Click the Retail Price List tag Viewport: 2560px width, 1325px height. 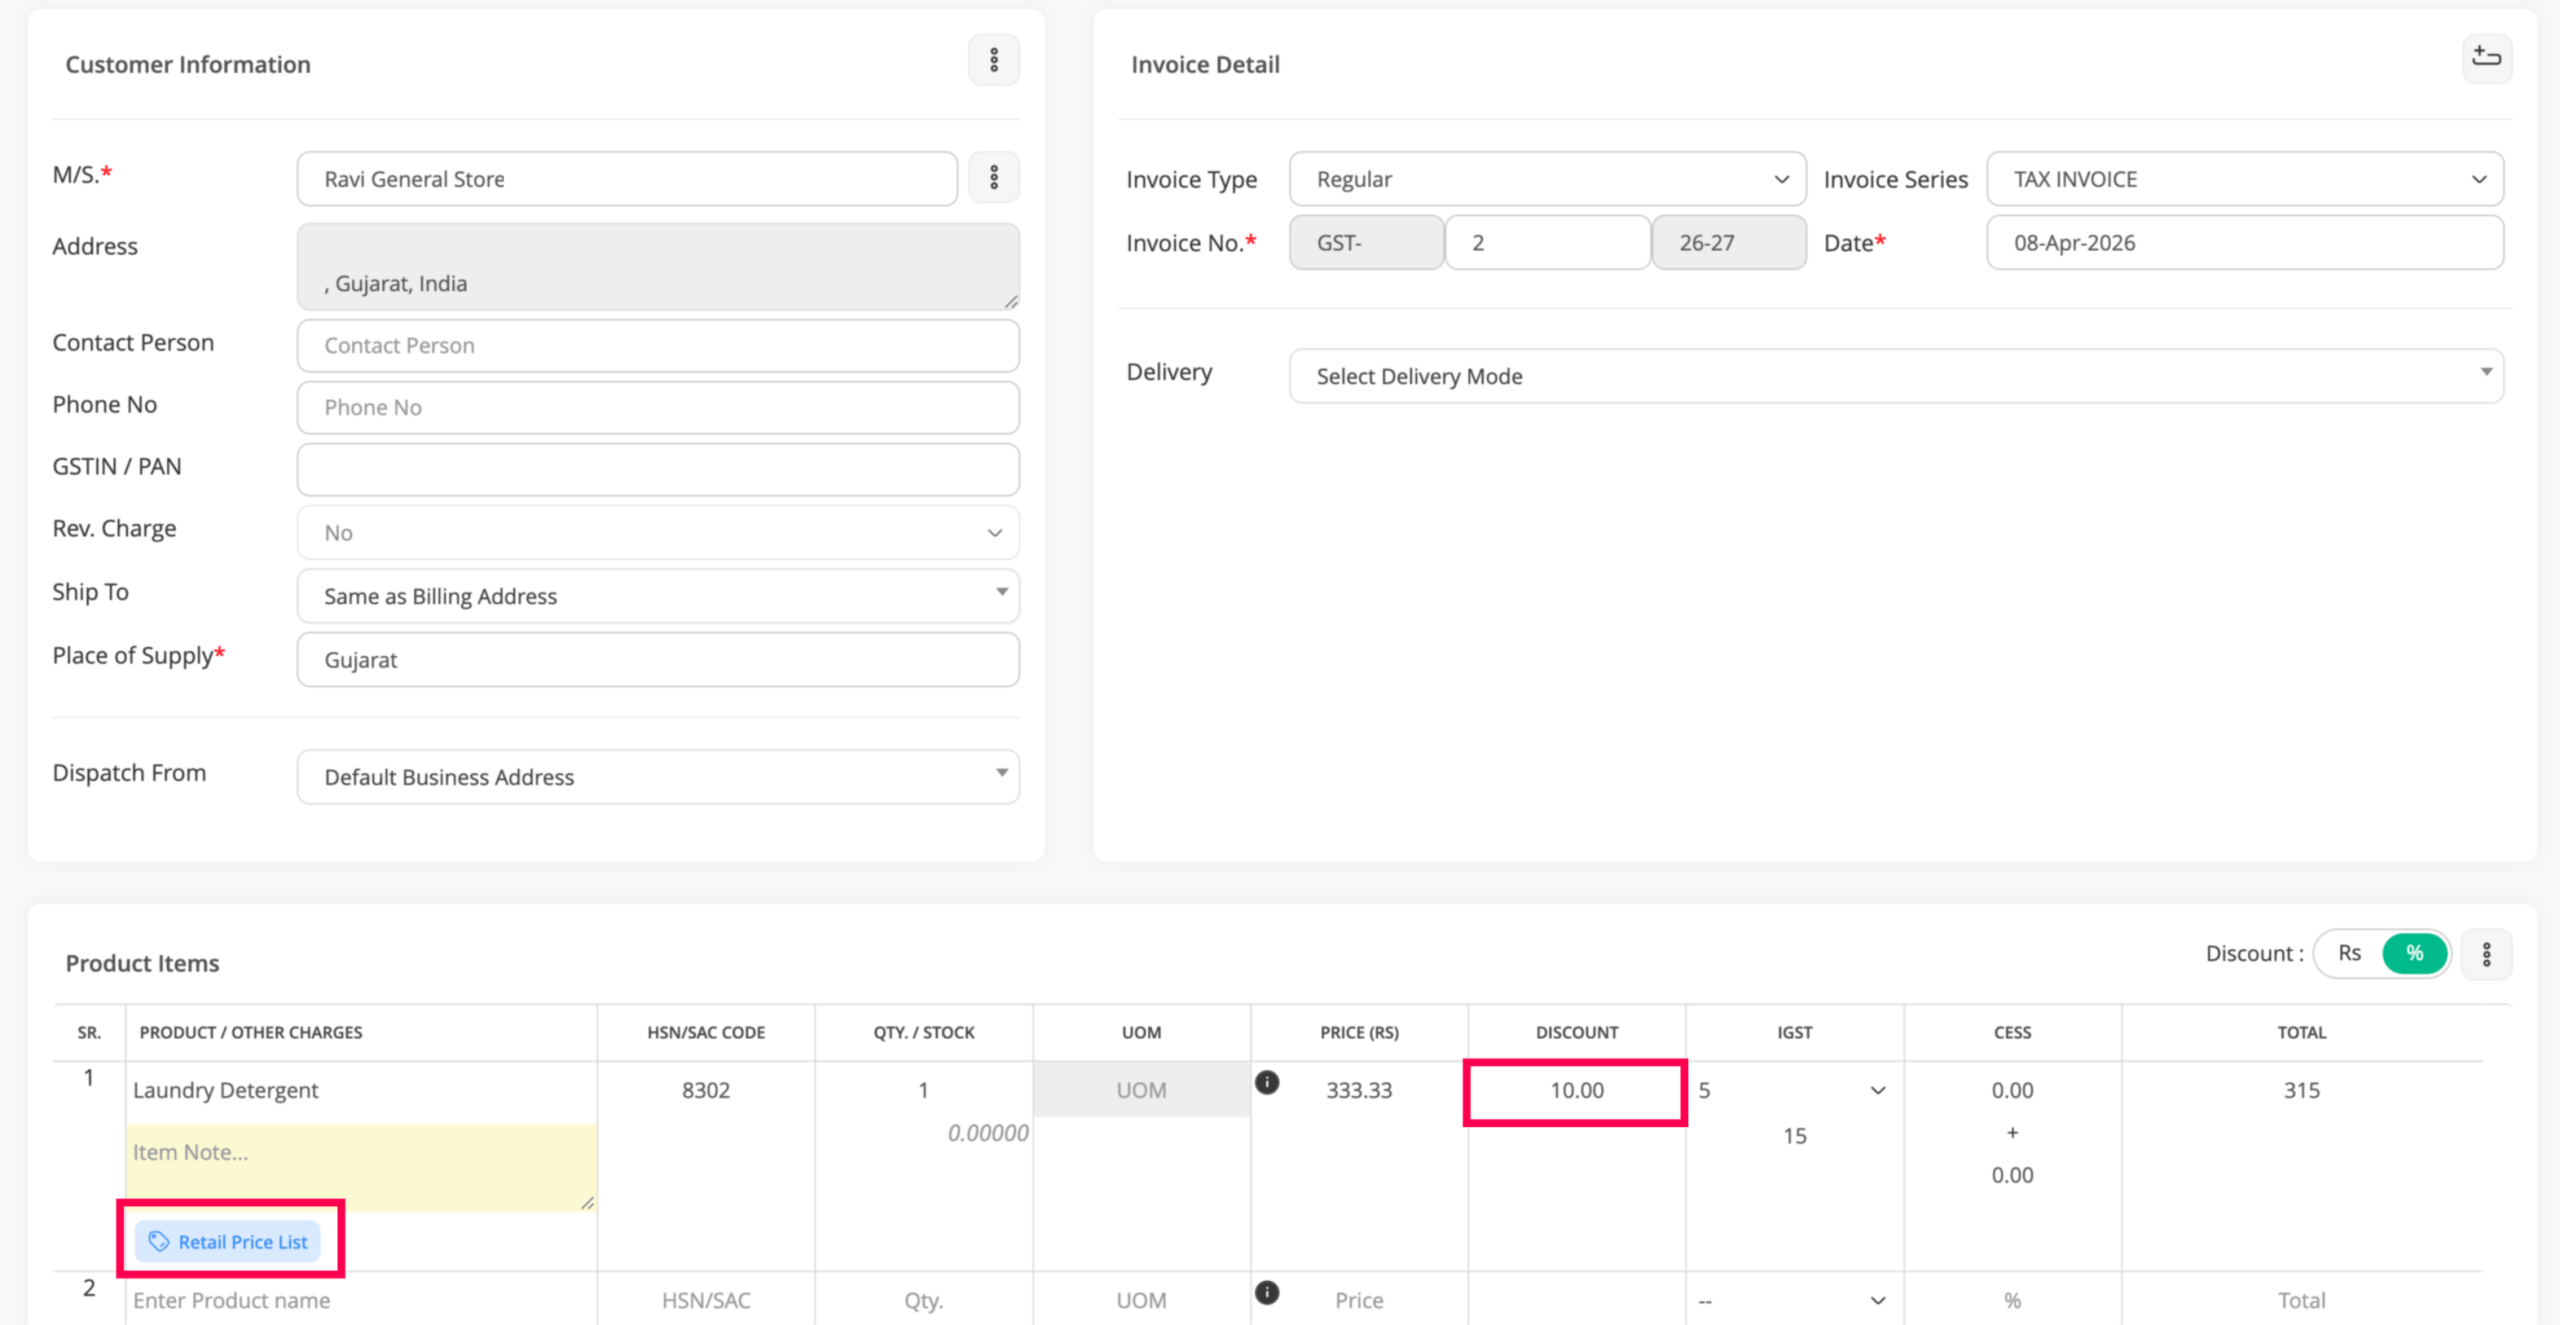[x=229, y=1241]
